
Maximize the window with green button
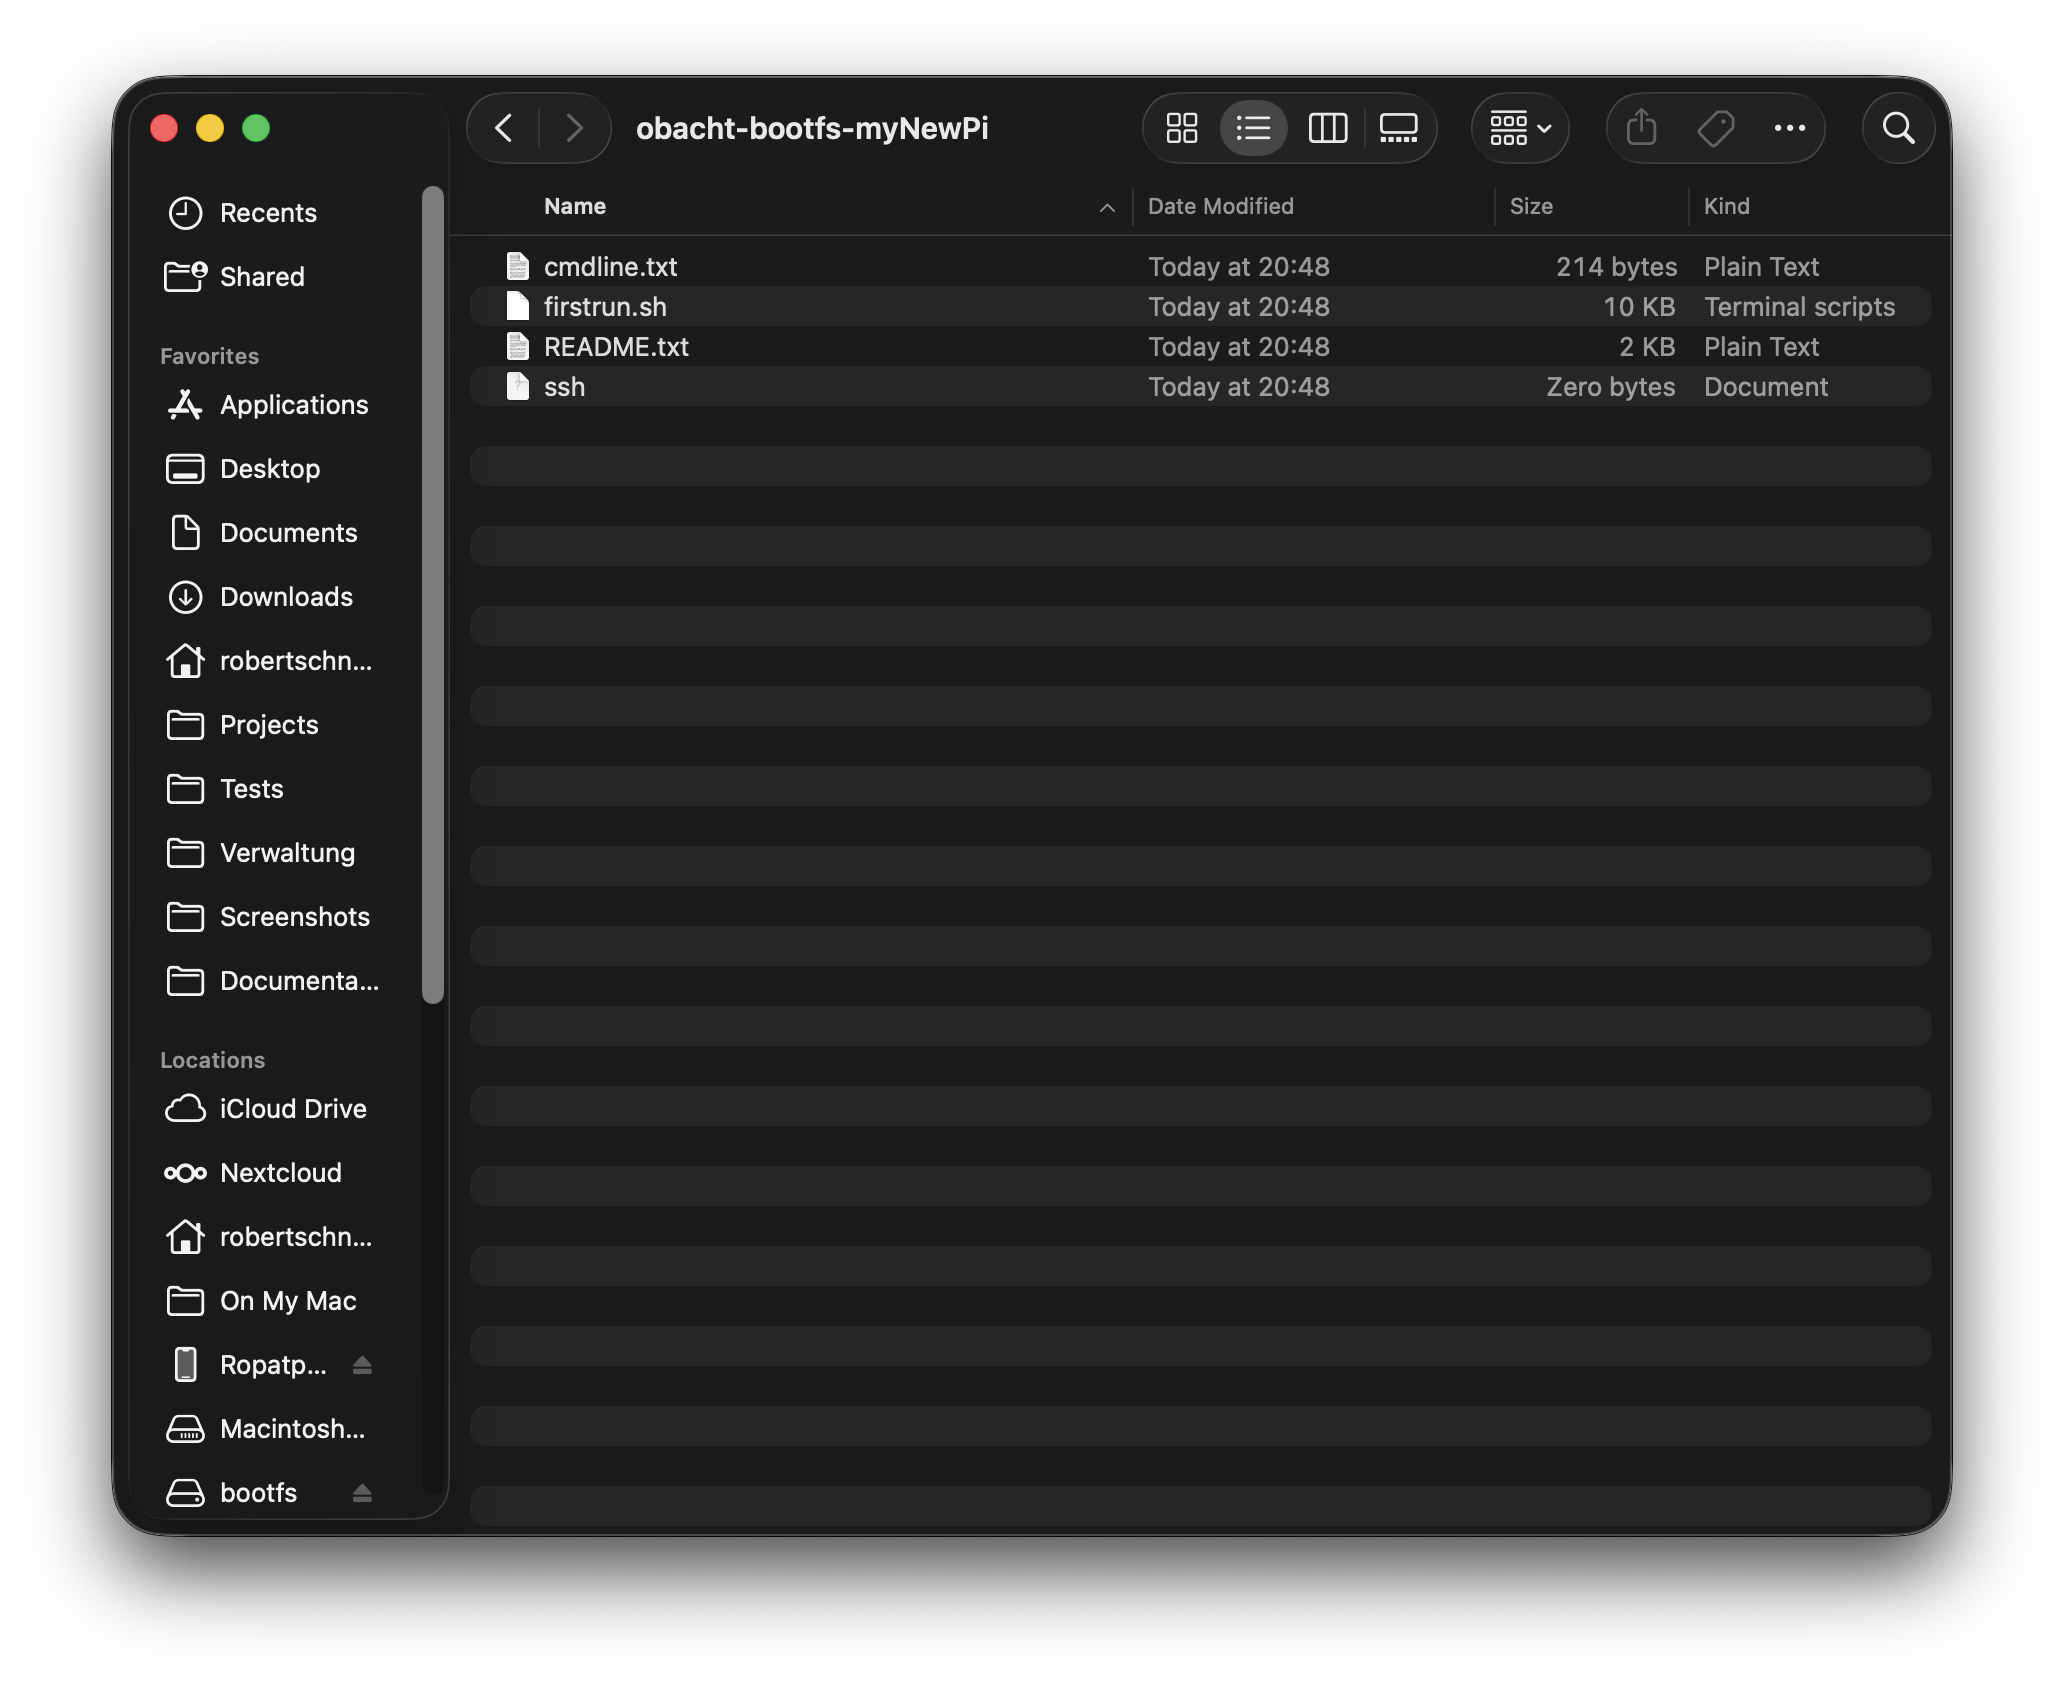(256, 128)
